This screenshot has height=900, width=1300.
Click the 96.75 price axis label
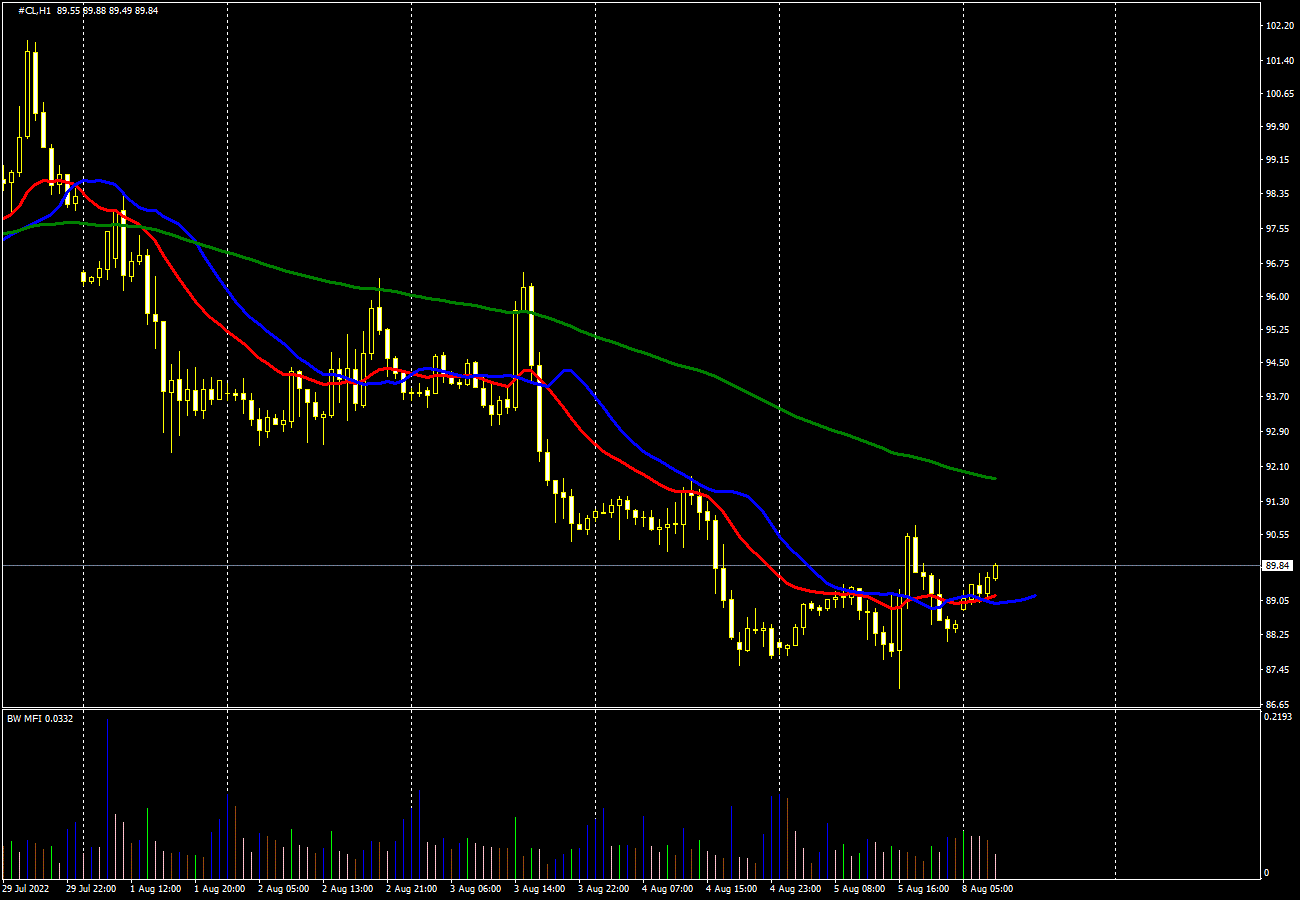coord(1279,264)
